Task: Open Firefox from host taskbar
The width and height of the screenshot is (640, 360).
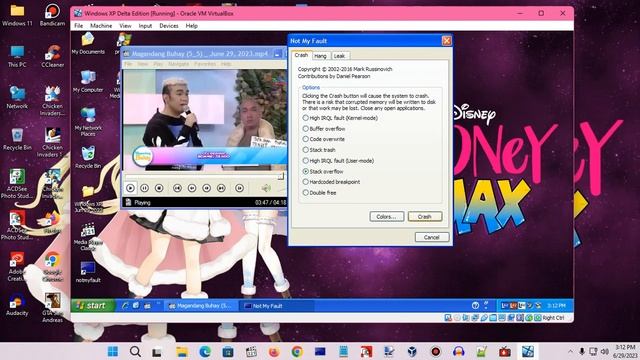Action: [274, 351]
